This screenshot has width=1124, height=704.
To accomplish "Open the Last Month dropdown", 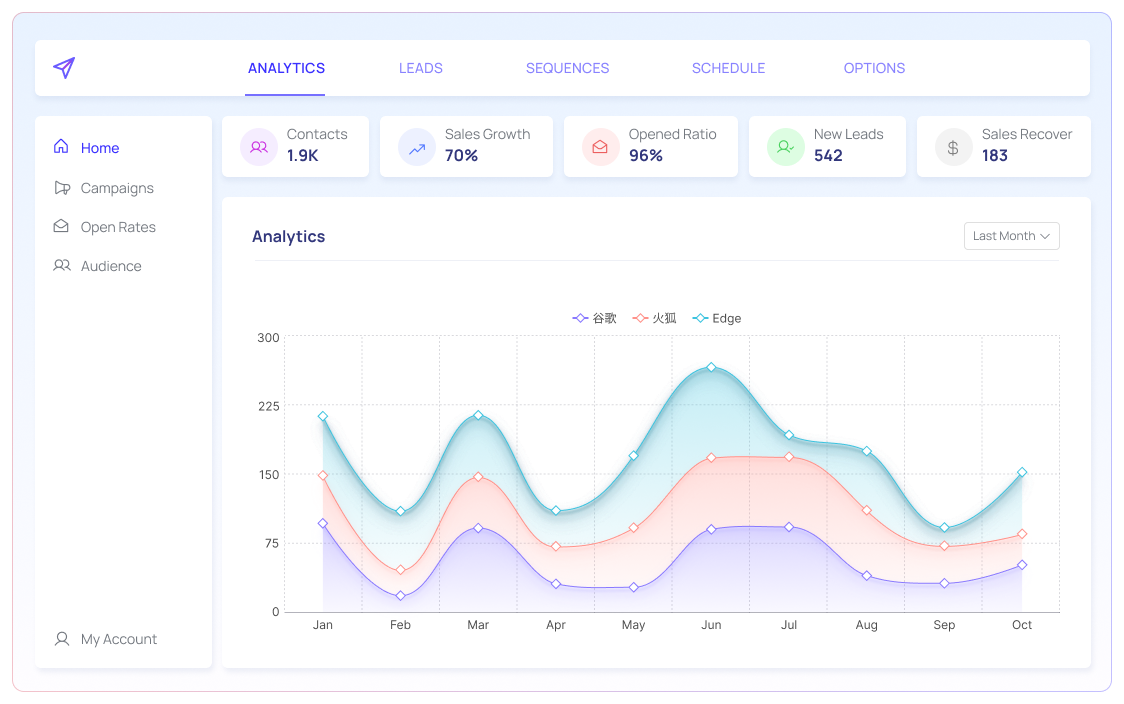I will tap(1011, 236).
